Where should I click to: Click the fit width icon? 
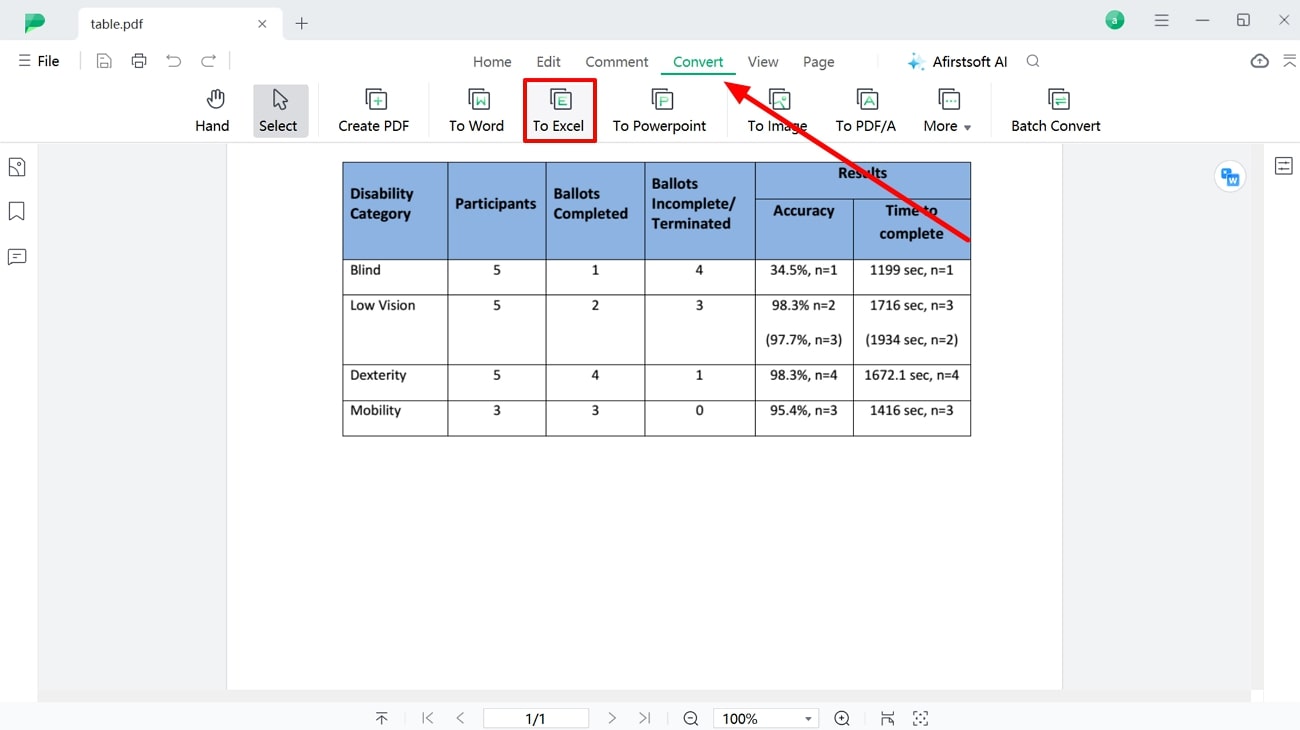pyautogui.click(x=887, y=718)
